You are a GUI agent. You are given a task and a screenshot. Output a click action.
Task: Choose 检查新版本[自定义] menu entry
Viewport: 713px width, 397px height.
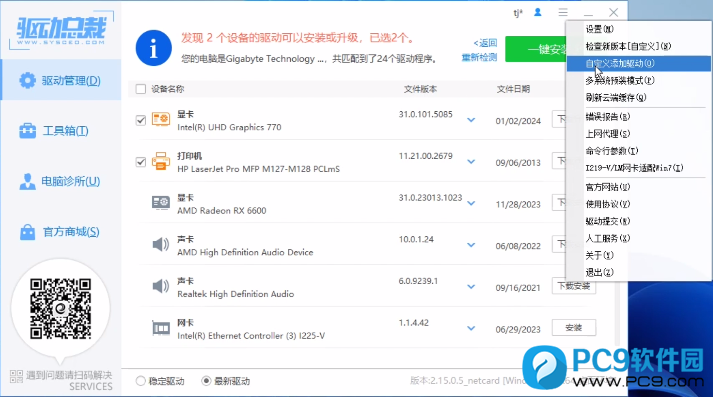(x=638, y=46)
